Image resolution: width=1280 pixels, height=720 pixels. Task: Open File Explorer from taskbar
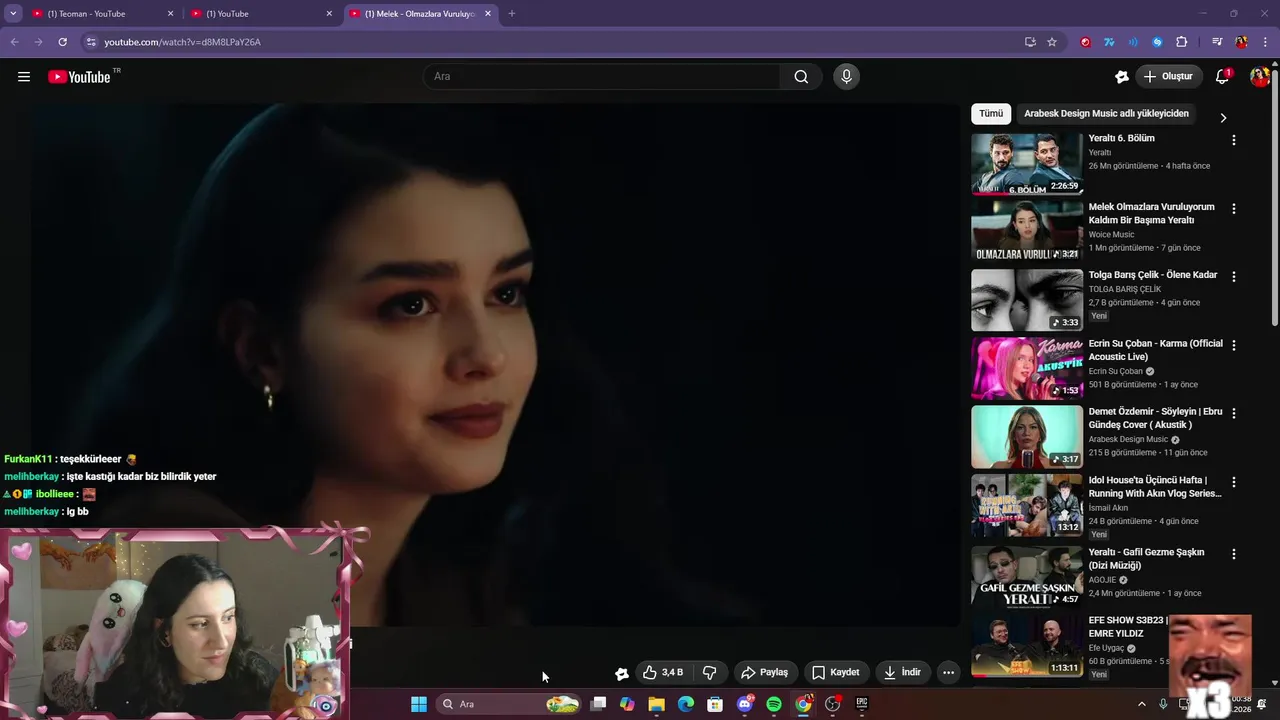(x=656, y=704)
